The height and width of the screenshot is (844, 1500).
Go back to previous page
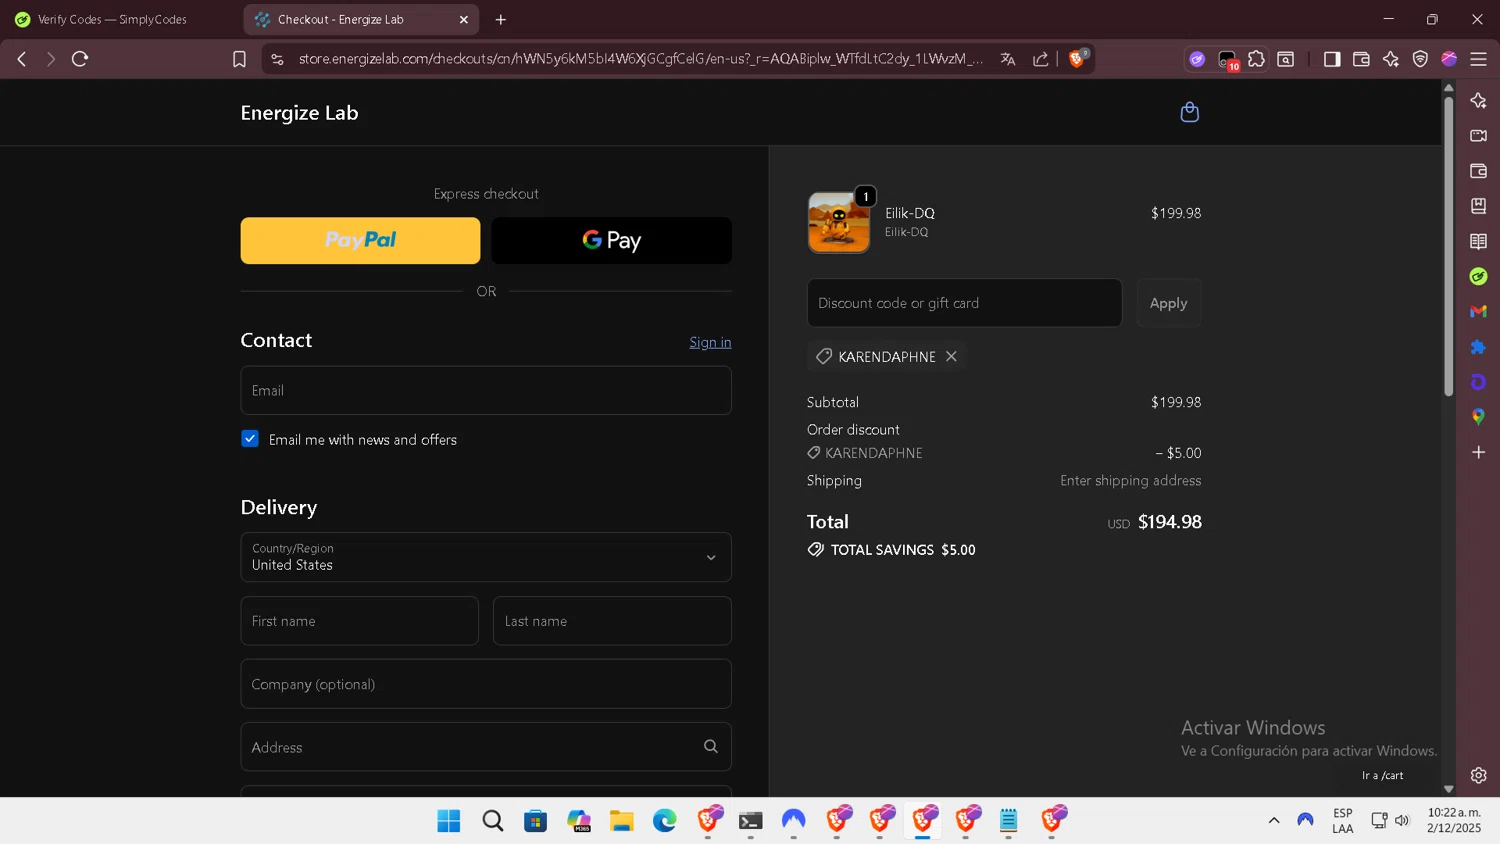[x=21, y=59]
